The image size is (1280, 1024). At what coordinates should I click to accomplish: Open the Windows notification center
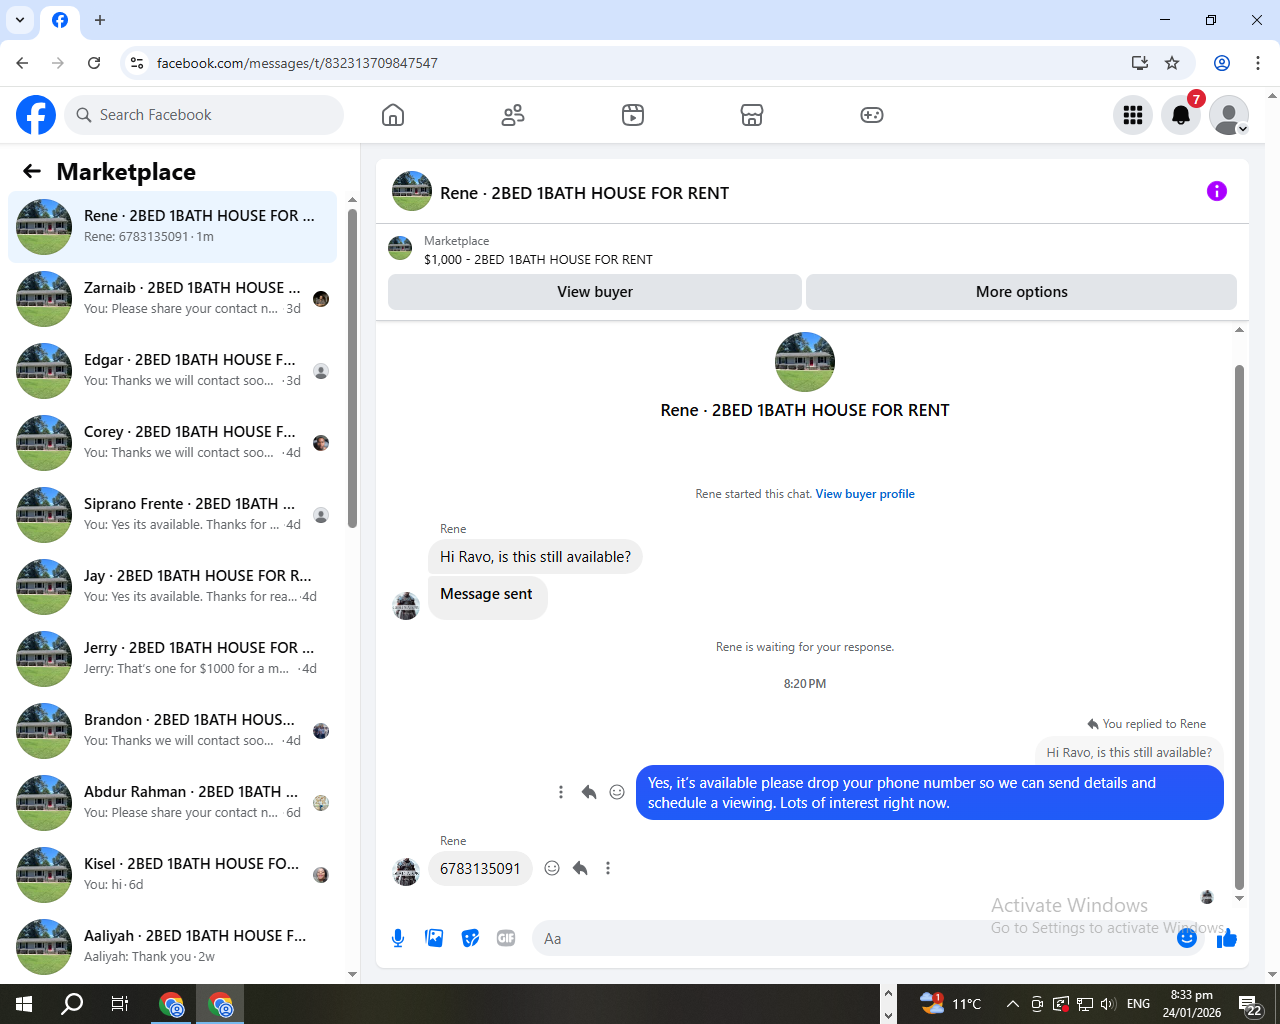[1251, 1004]
